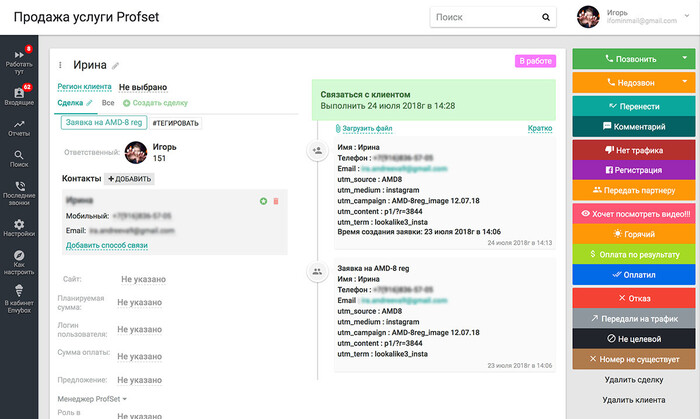Switch to the Все deals tab
The image size is (700, 419).
point(108,103)
